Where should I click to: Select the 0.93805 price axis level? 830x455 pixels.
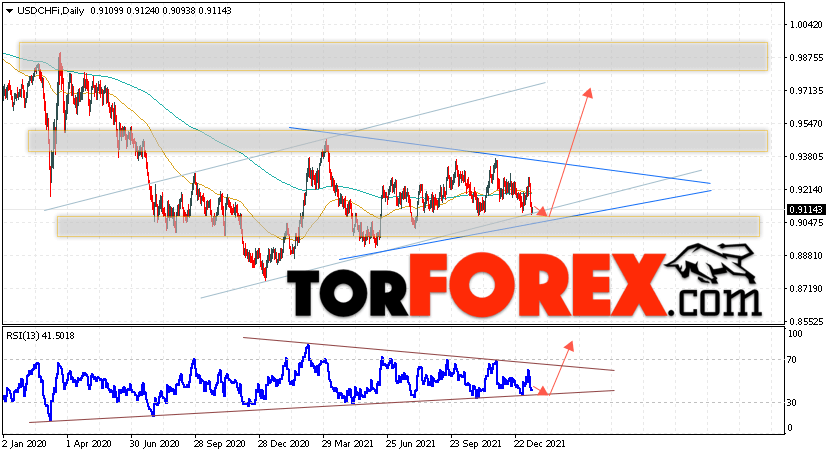(806, 156)
